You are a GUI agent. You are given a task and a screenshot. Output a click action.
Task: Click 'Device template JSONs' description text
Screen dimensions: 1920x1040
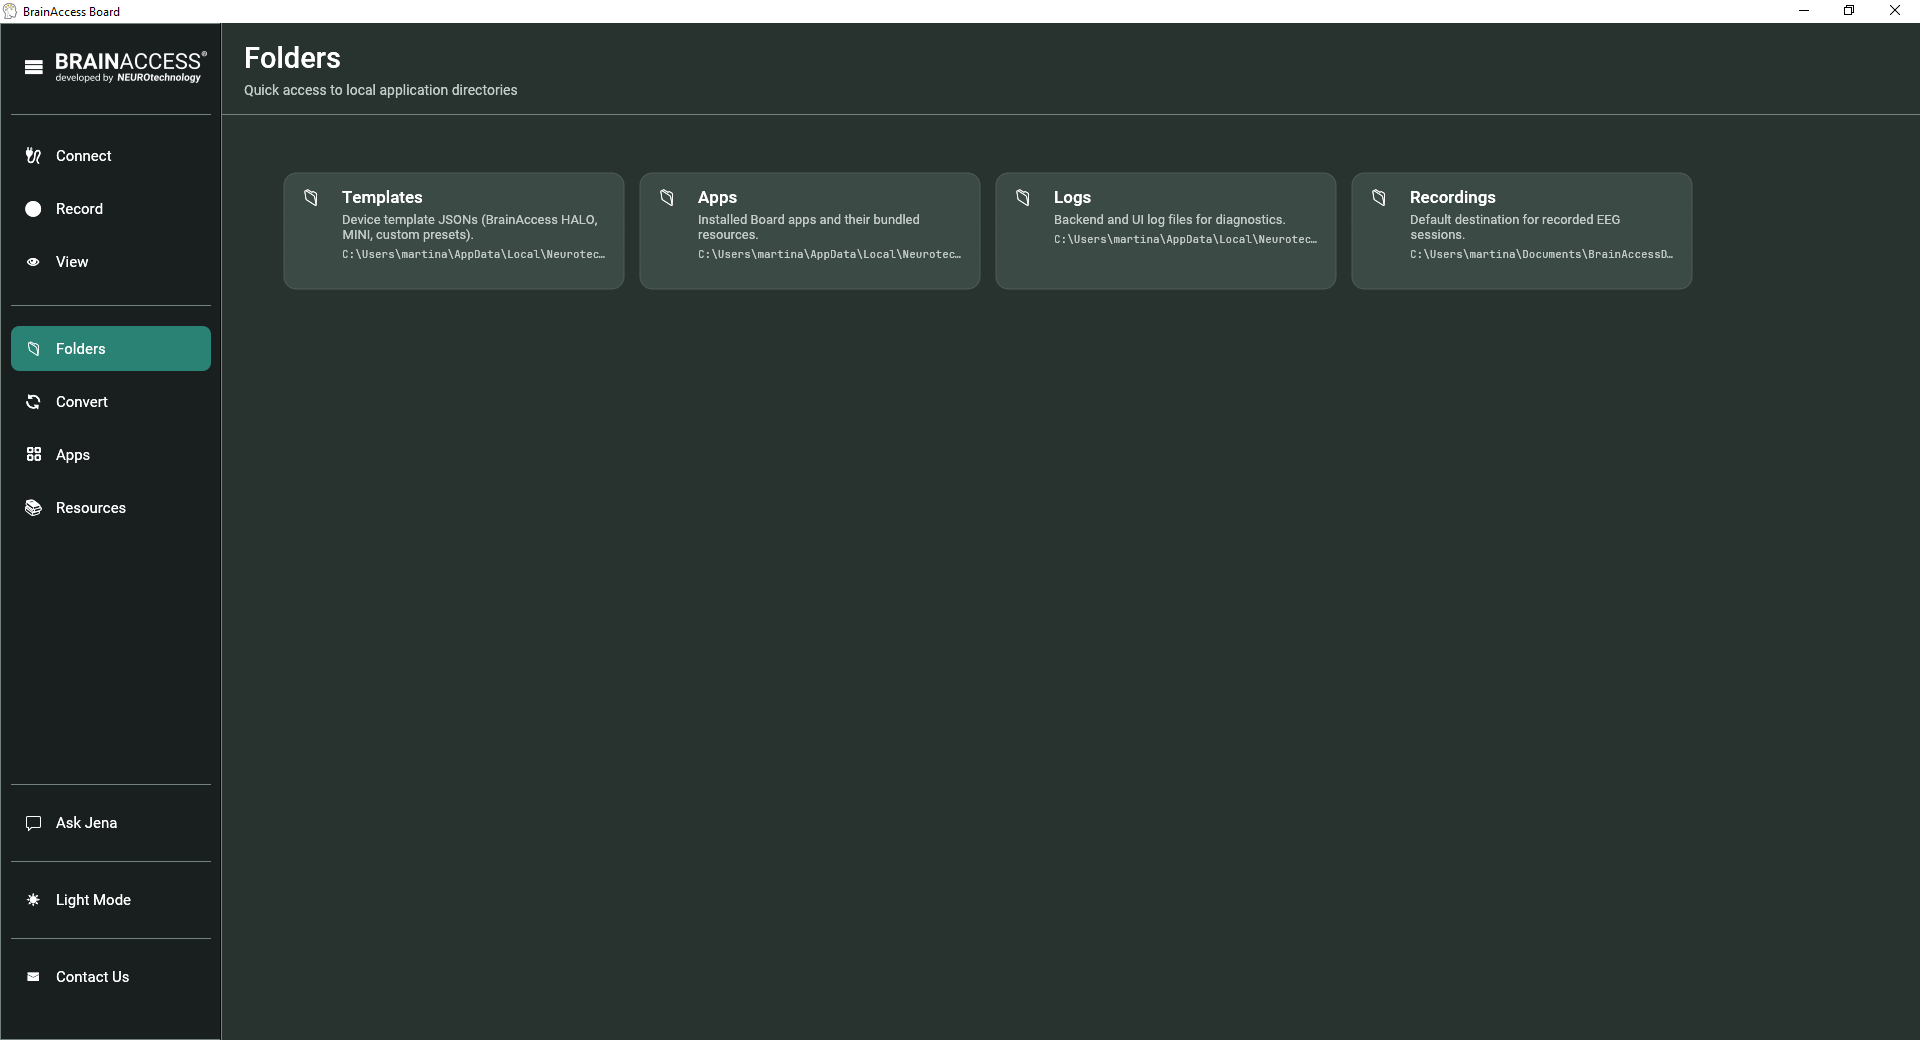(x=470, y=227)
